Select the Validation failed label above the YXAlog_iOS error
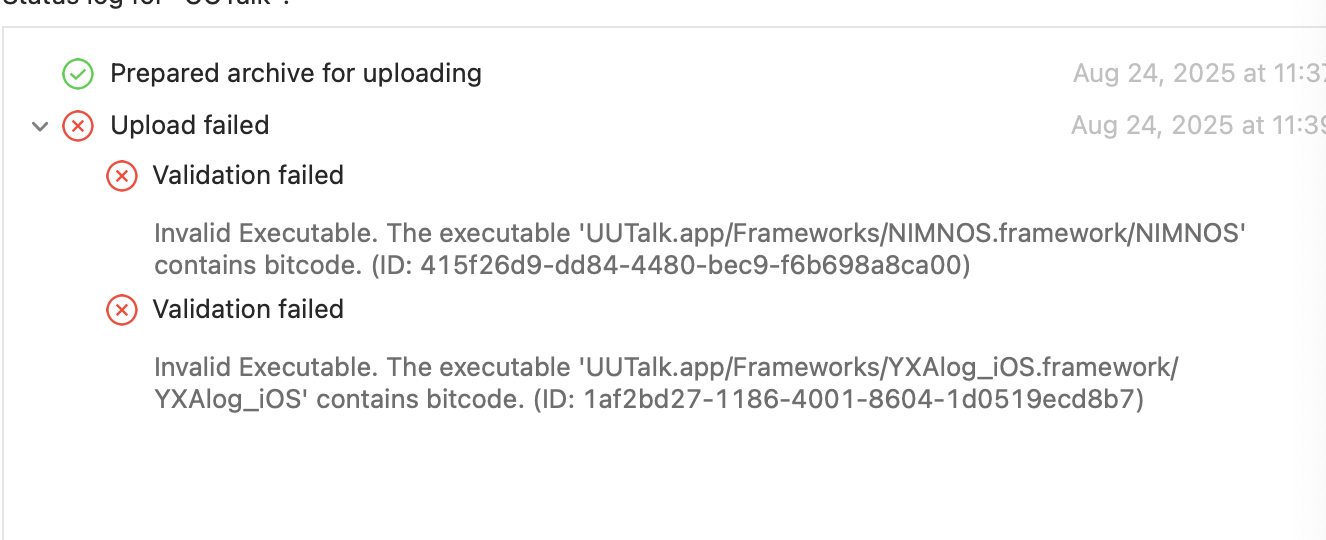 pyautogui.click(x=248, y=310)
